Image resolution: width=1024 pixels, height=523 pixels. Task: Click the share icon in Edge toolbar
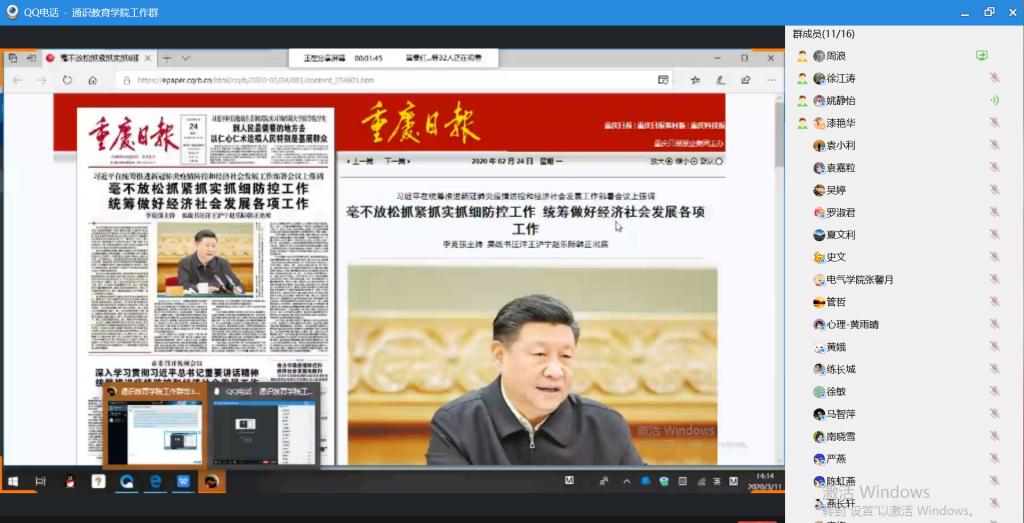(x=745, y=80)
